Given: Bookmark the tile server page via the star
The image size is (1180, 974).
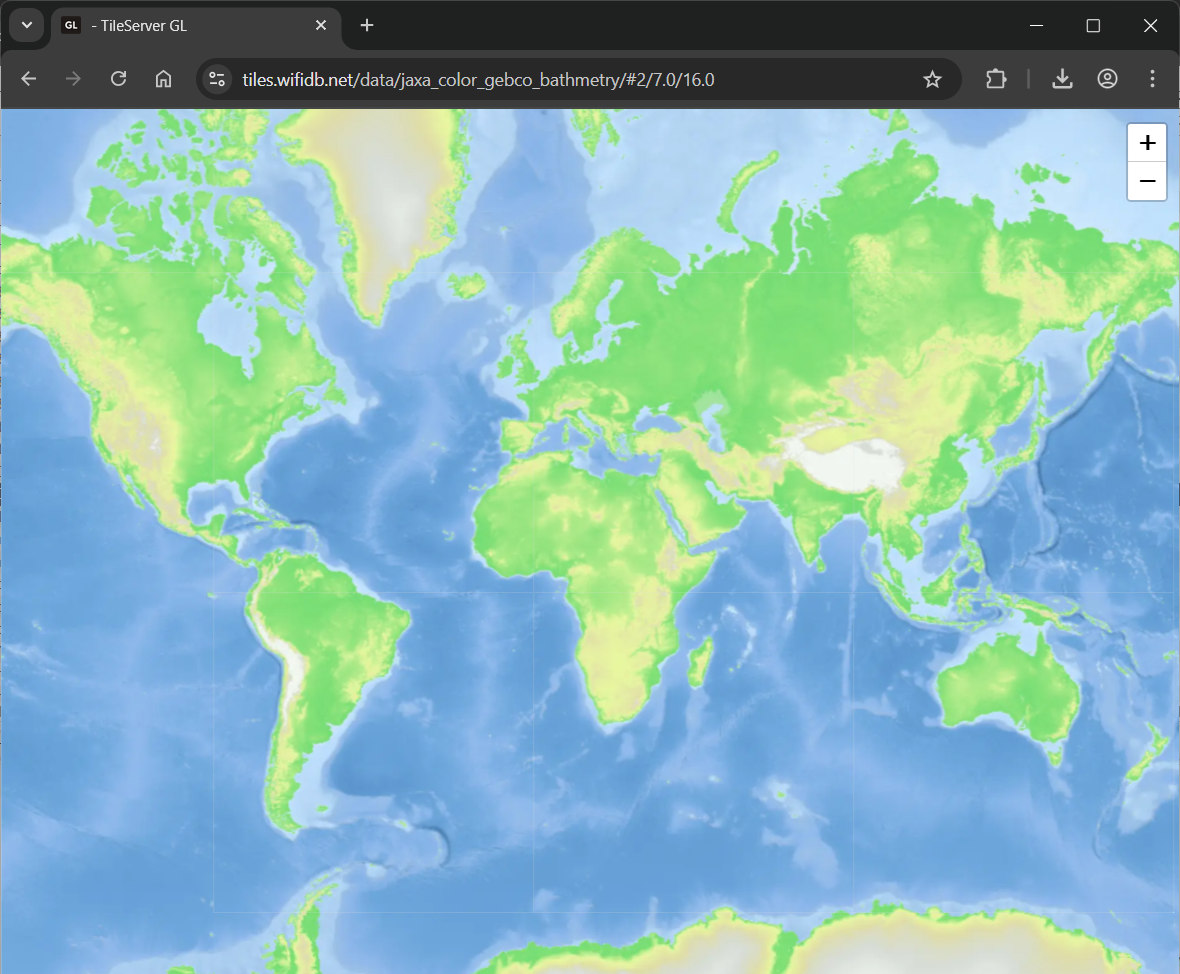Looking at the screenshot, I should (x=932, y=79).
